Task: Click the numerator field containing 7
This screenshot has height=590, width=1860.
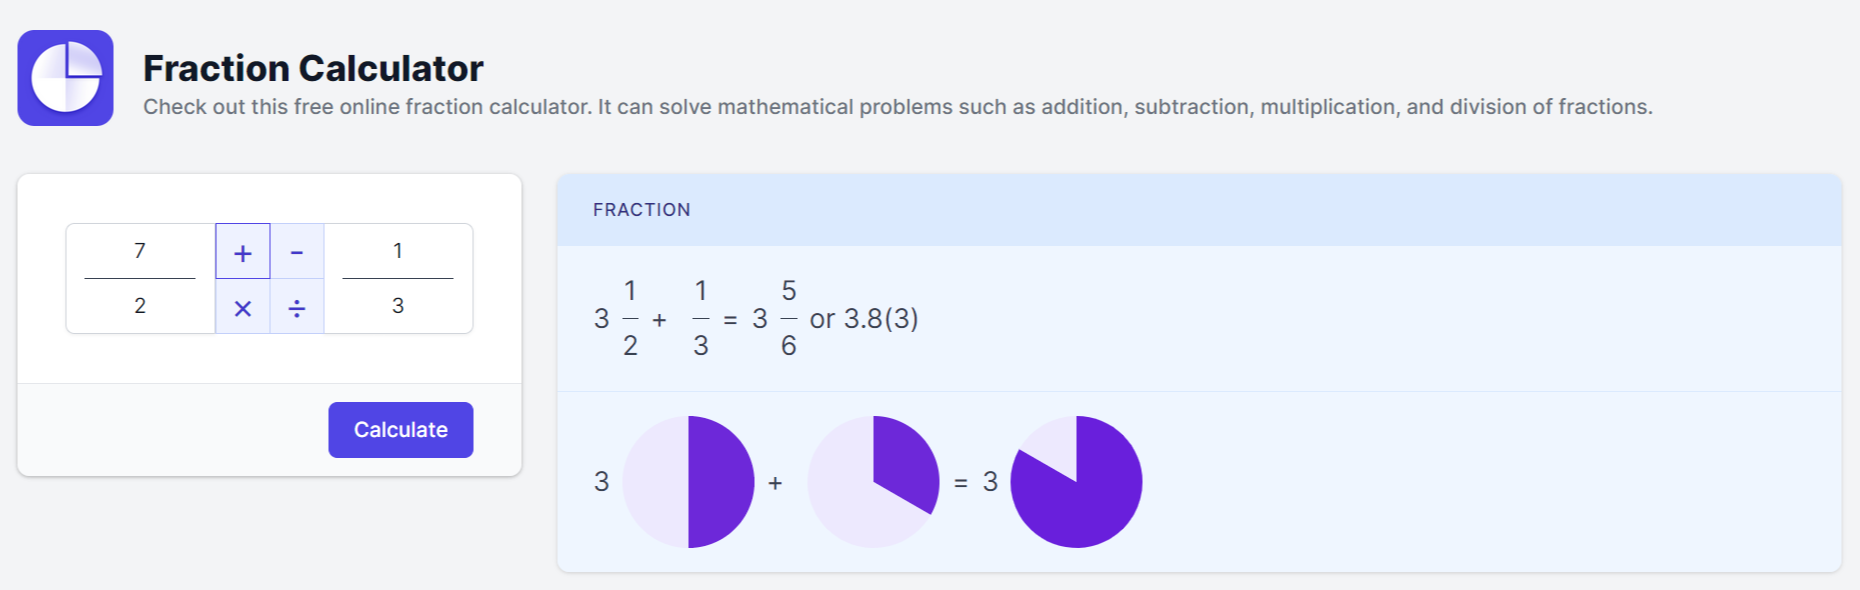Action: point(138,251)
